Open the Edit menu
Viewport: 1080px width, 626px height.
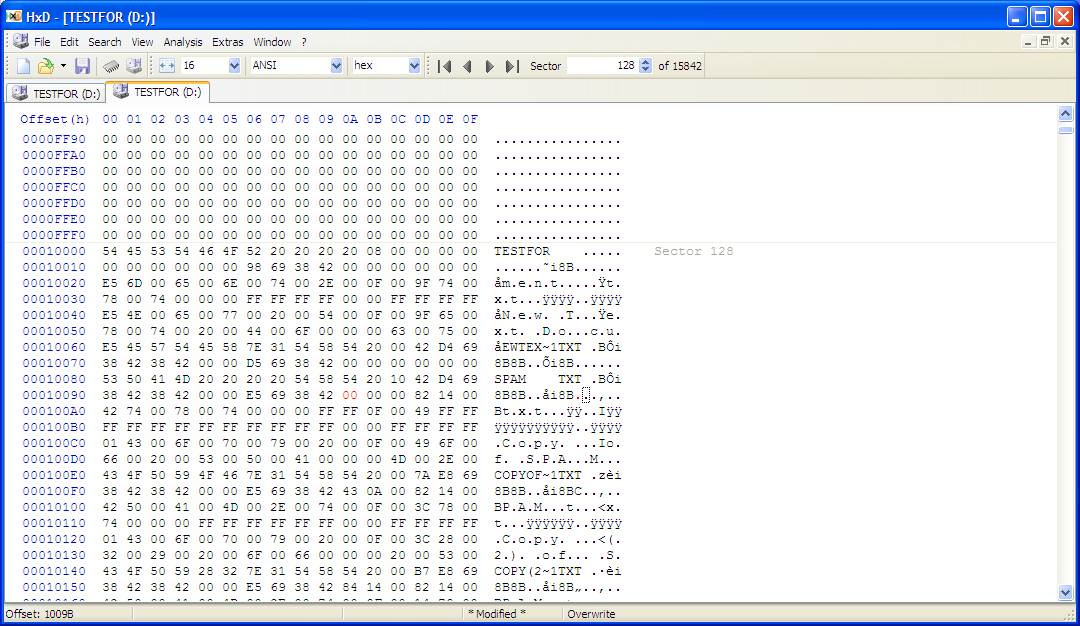click(x=69, y=42)
